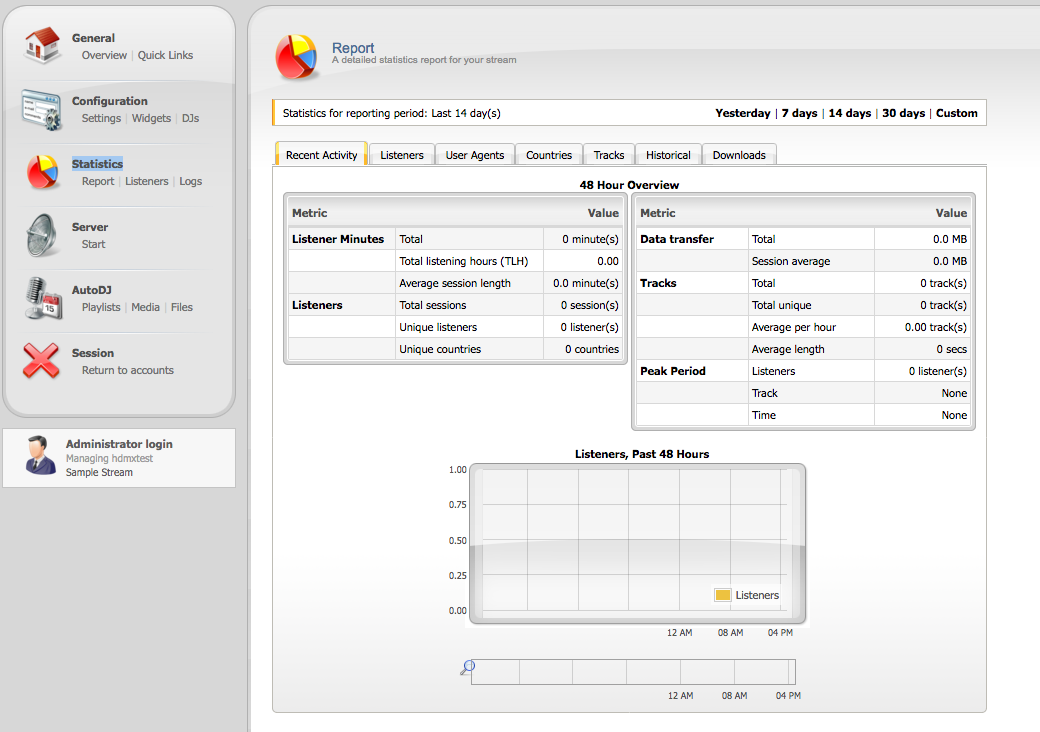
Task: Click the AutoDJ microphone icon
Action: pyautogui.click(x=42, y=298)
